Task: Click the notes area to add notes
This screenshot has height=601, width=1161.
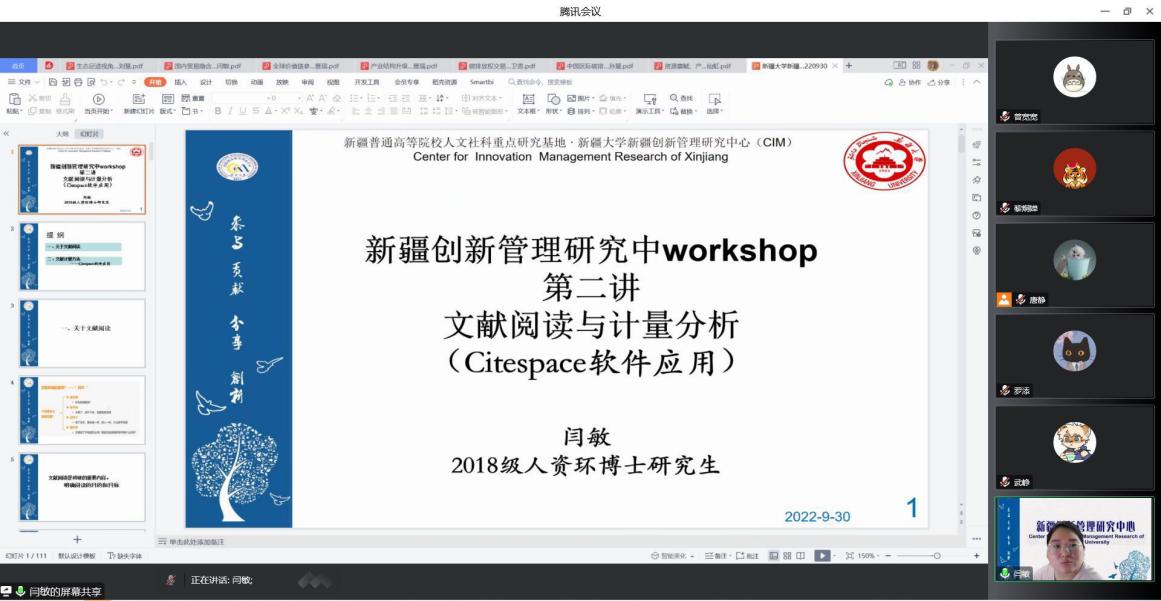Action: (196, 542)
